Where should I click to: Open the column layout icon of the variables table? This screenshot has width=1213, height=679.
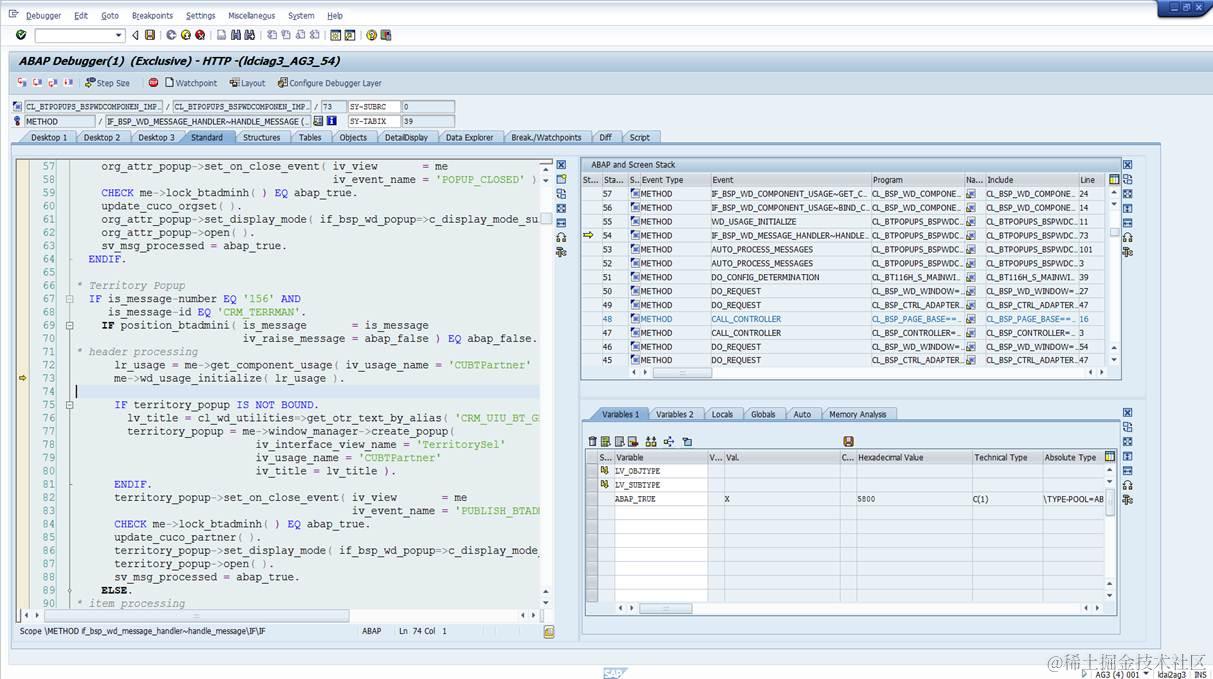(x=1109, y=457)
